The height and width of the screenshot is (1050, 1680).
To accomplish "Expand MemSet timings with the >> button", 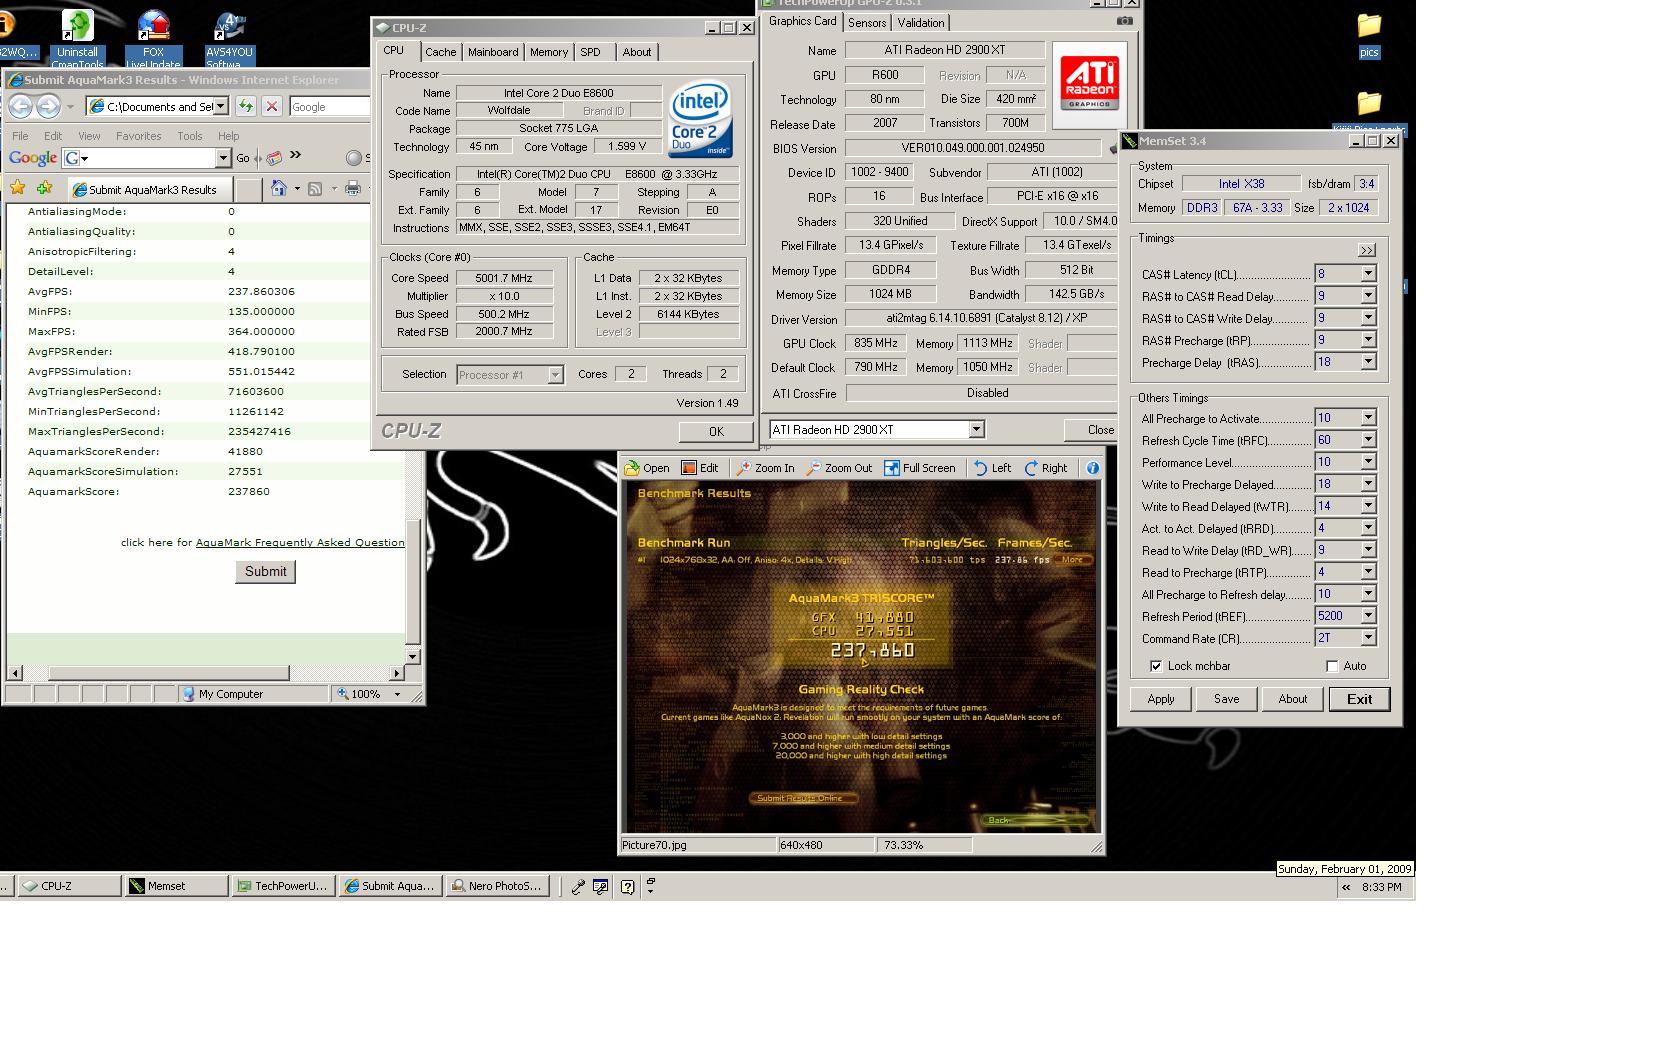I will [x=1367, y=250].
